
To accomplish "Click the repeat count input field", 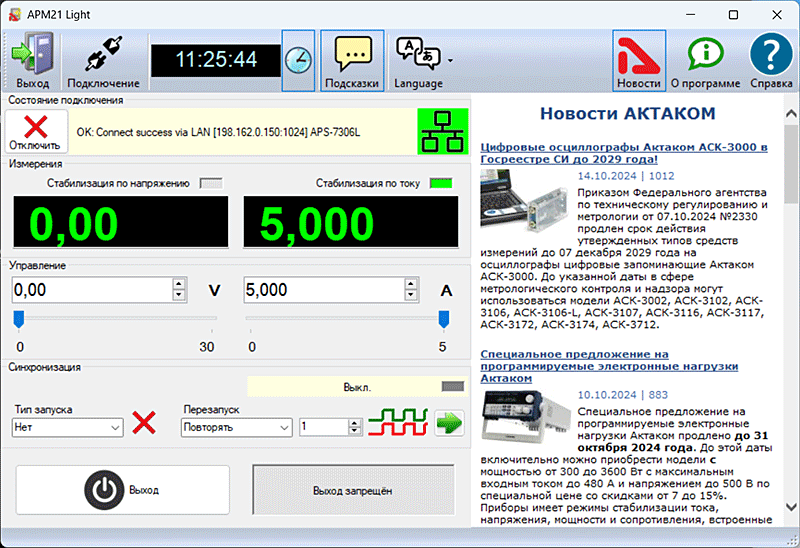I will [x=323, y=427].
